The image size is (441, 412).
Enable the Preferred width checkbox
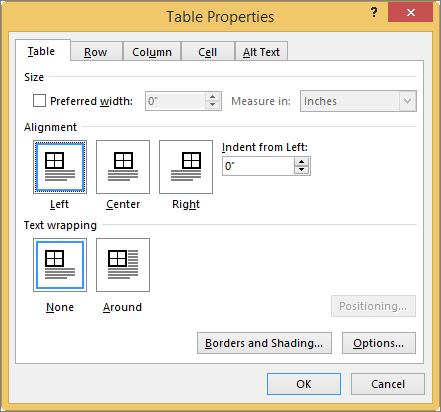click(x=39, y=101)
